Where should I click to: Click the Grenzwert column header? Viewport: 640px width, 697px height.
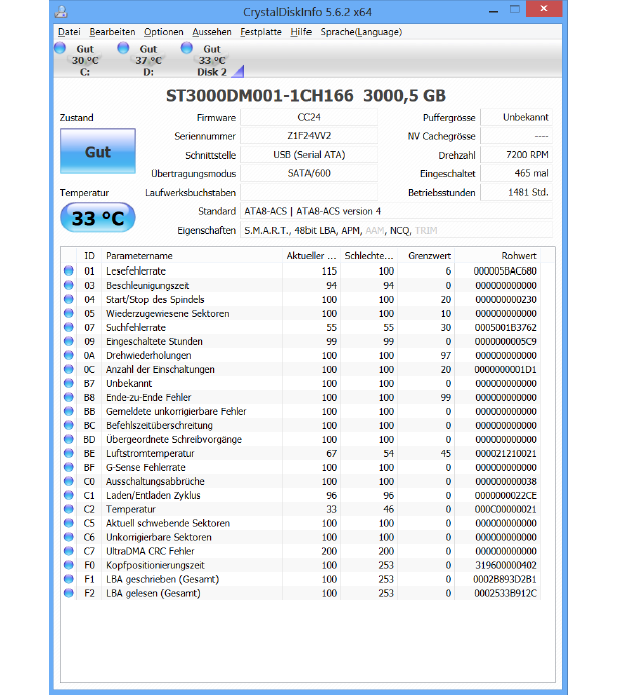426,256
